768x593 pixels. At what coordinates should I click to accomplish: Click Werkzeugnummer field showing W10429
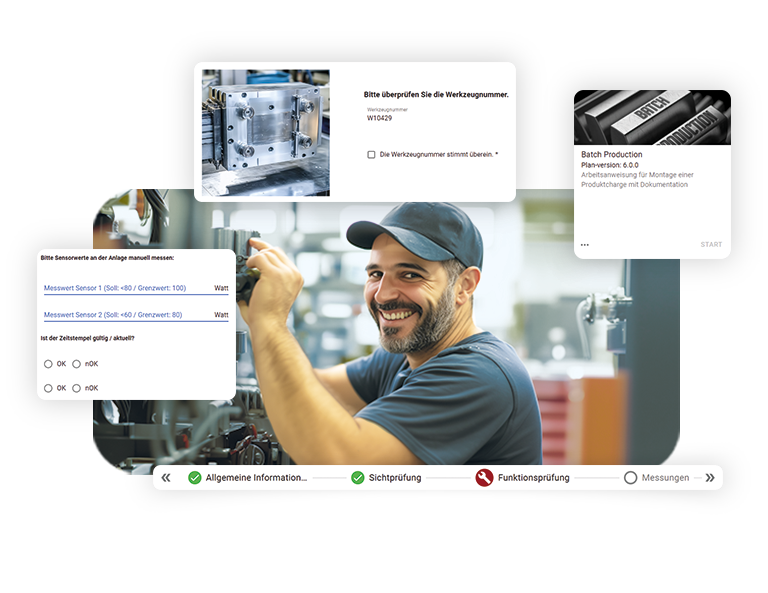(387, 115)
